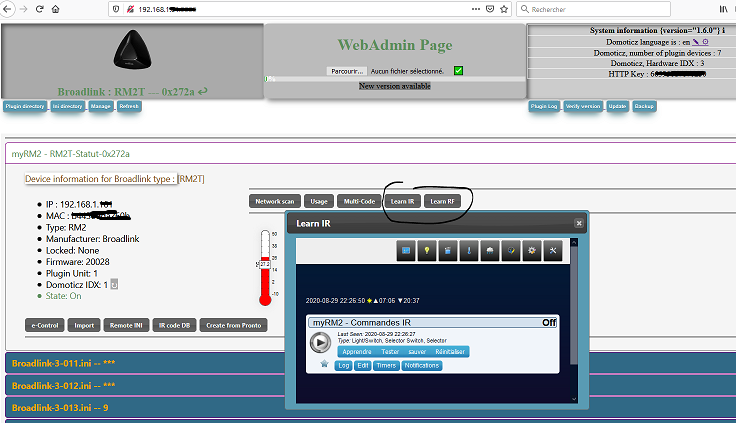The image size is (736, 423).
Task: Open the e-Control button
Action: [45, 325]
